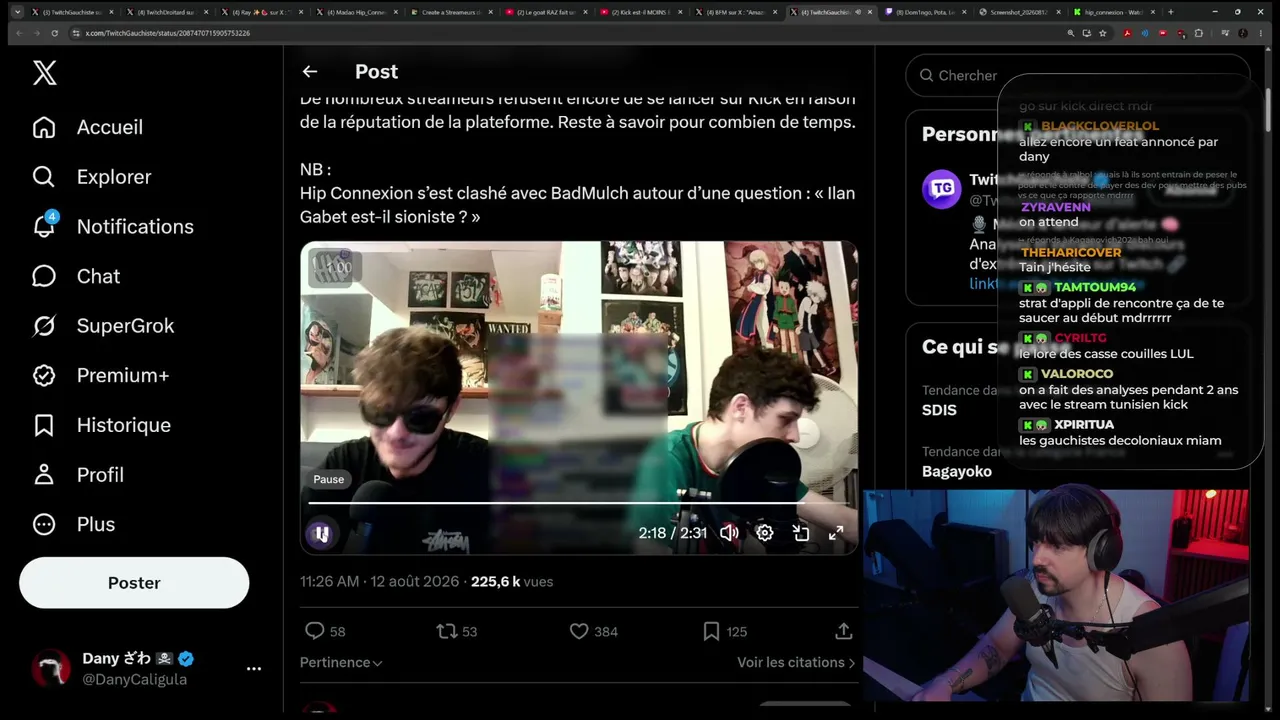
Task: Switch to the Madao Hip_Connexion tab
Action: 355,12
